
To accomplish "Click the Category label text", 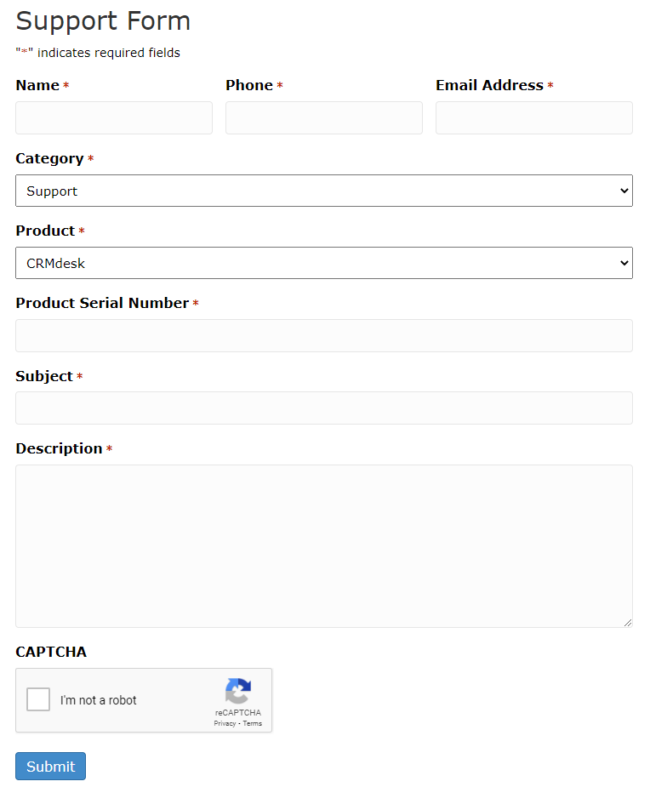I will pyautogui.click(x=50, y=159).
